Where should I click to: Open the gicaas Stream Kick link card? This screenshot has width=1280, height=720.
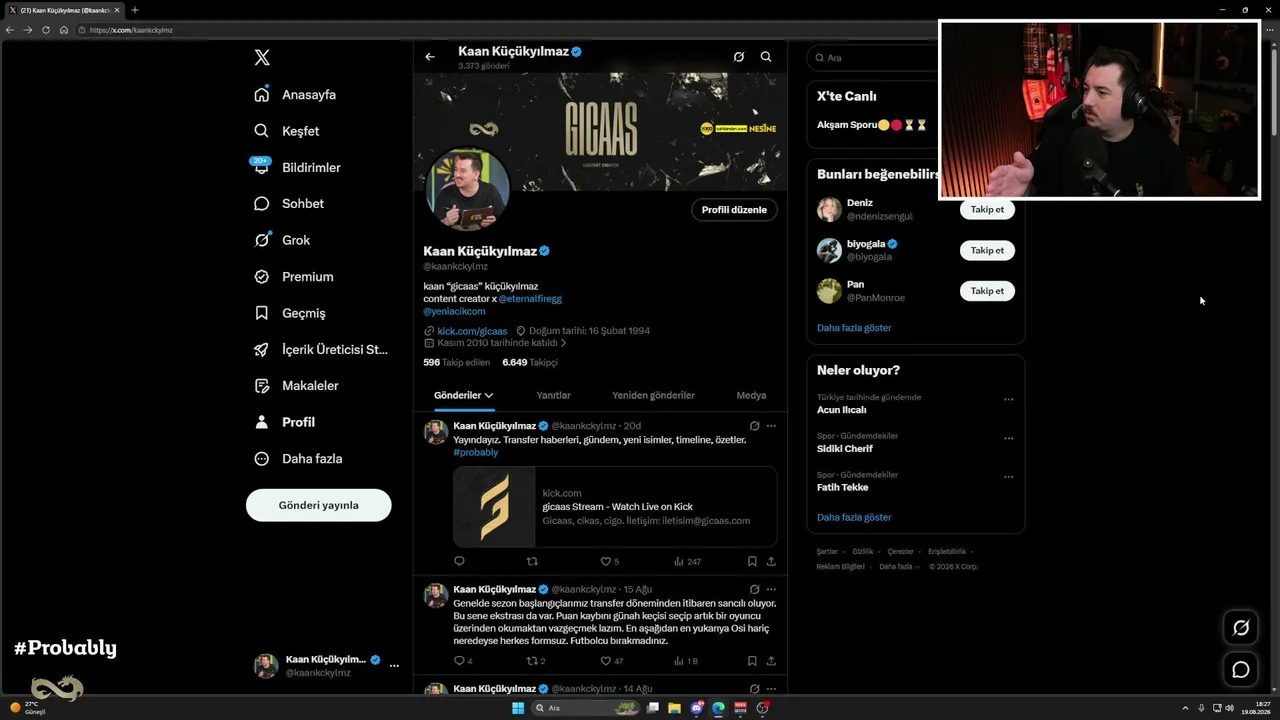pos(615,507)
